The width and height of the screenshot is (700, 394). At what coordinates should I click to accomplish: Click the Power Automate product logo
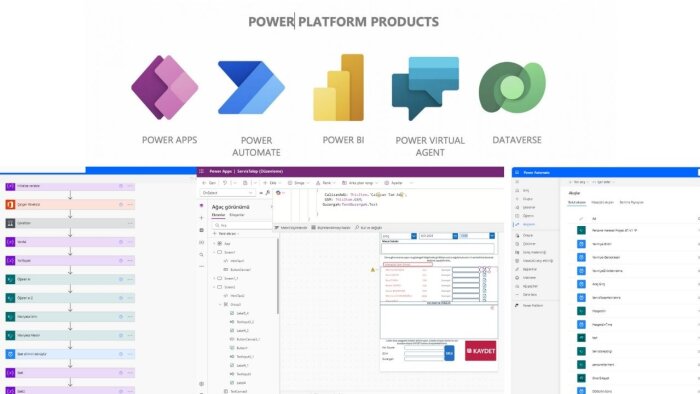(x=251, y=88)
